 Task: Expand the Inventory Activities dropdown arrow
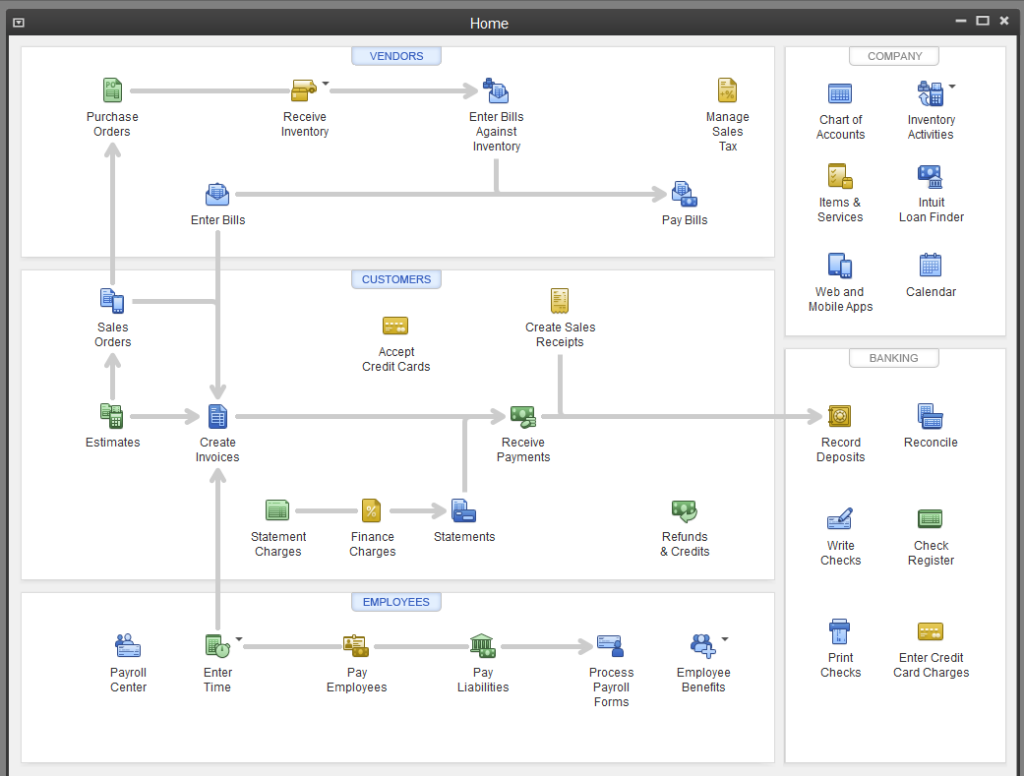pos(952,87)
